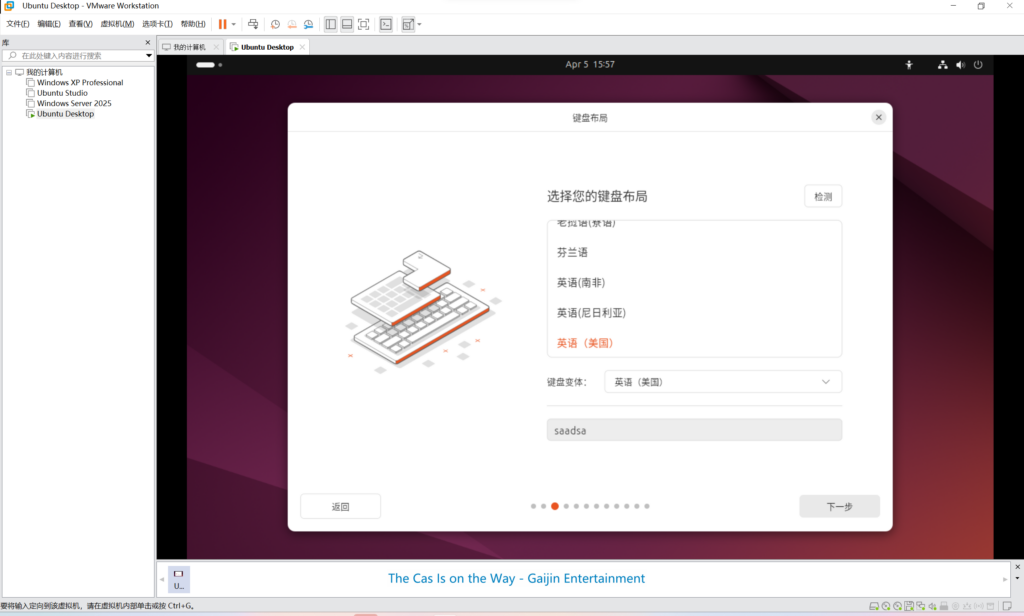Click the Ubuntu power menu icon
The height and width of the screenshot is (616, 1024).
978,65
